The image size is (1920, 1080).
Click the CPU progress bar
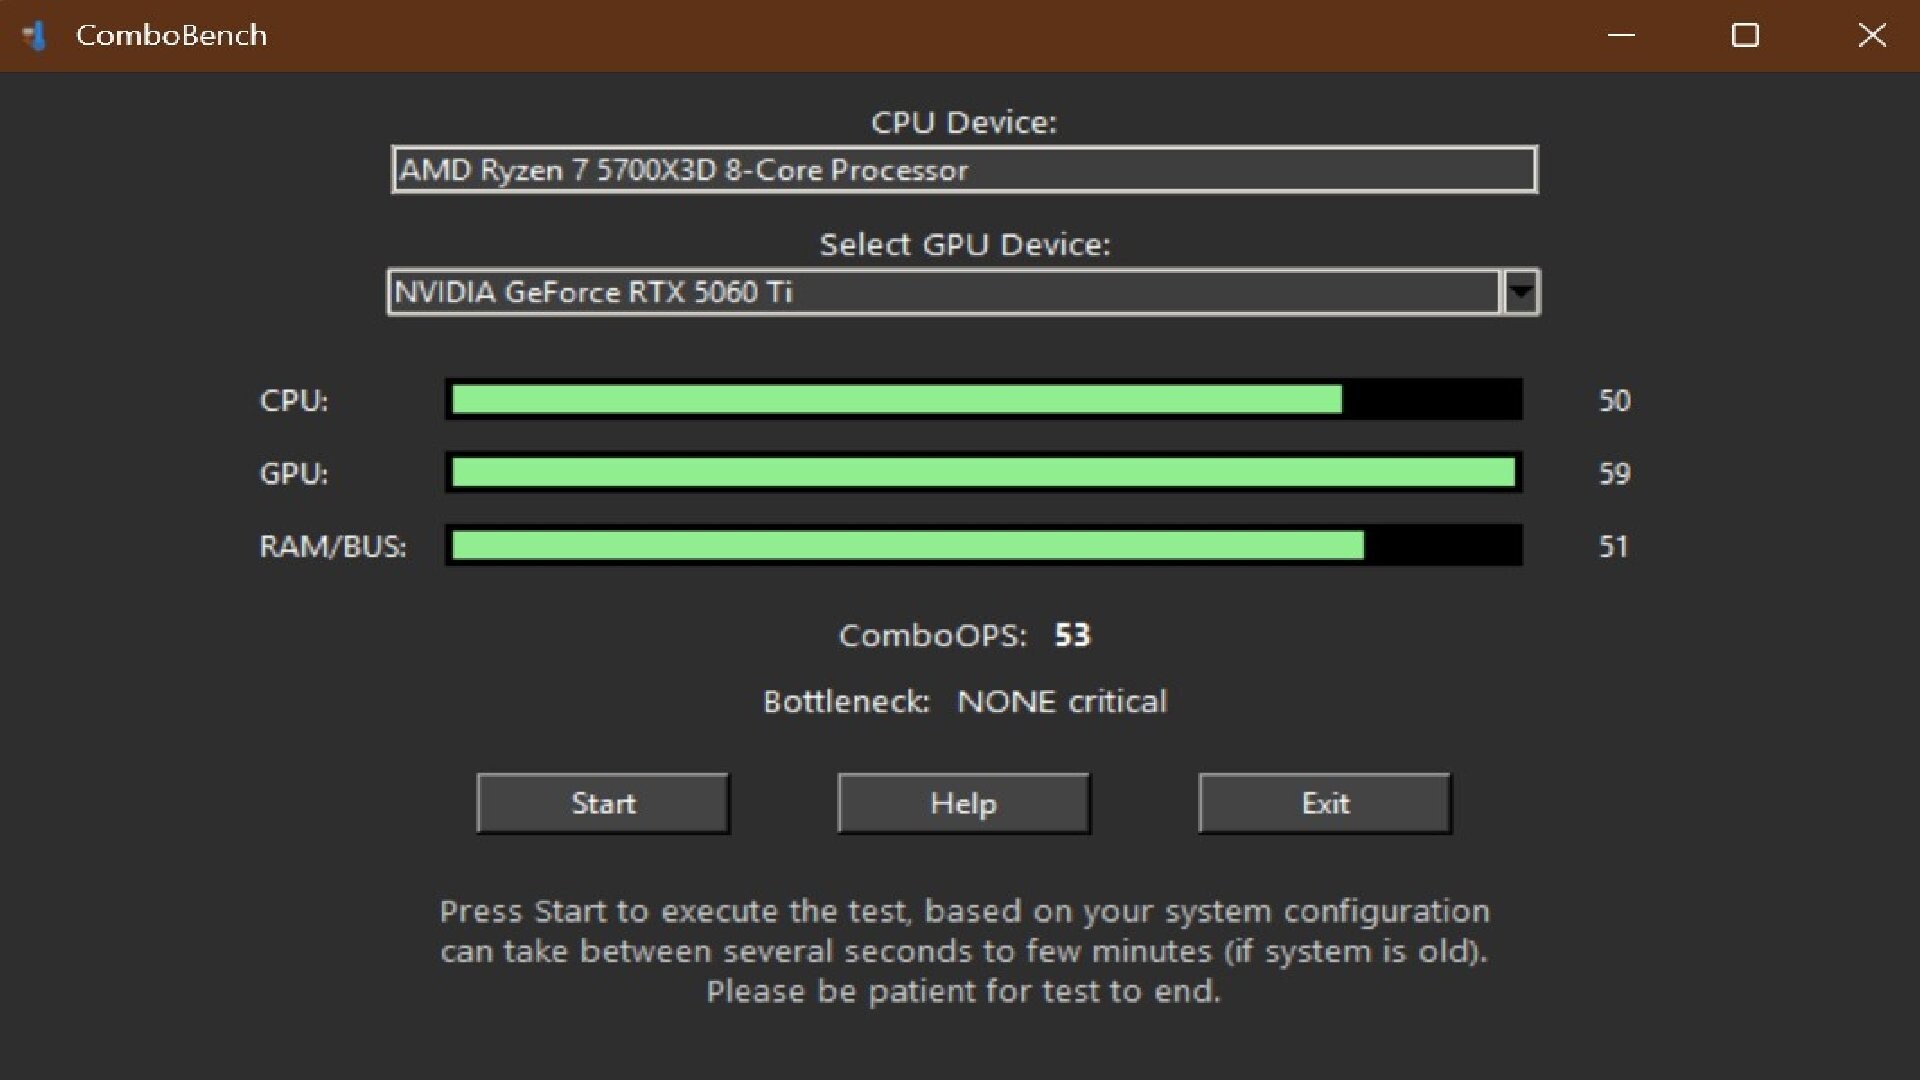point(985,400)
